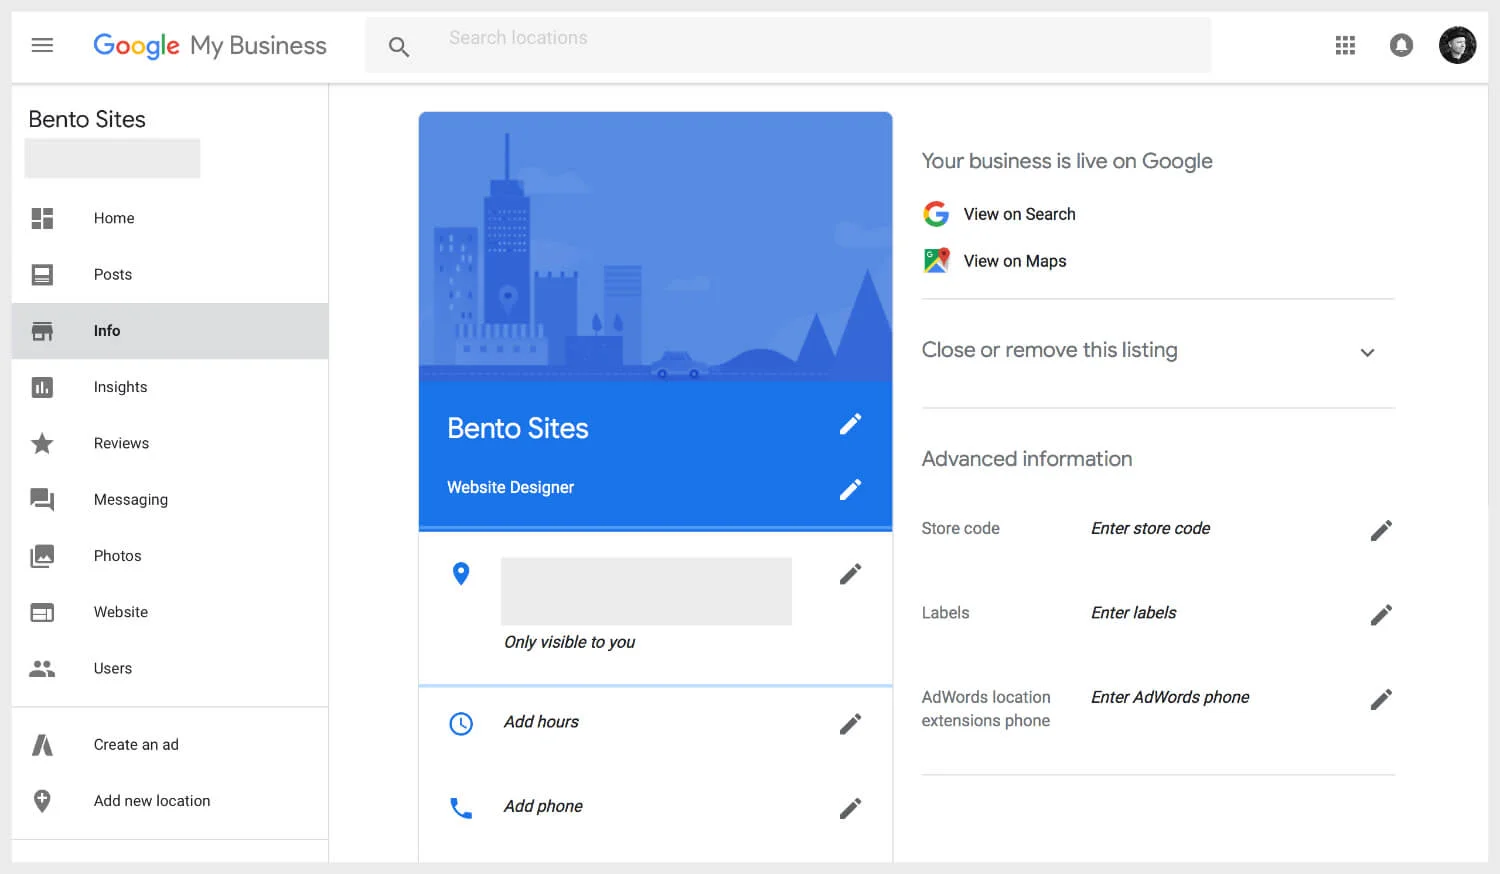Edit the AdWords phone pencil
The image size is (1500, 874).
1381,699
